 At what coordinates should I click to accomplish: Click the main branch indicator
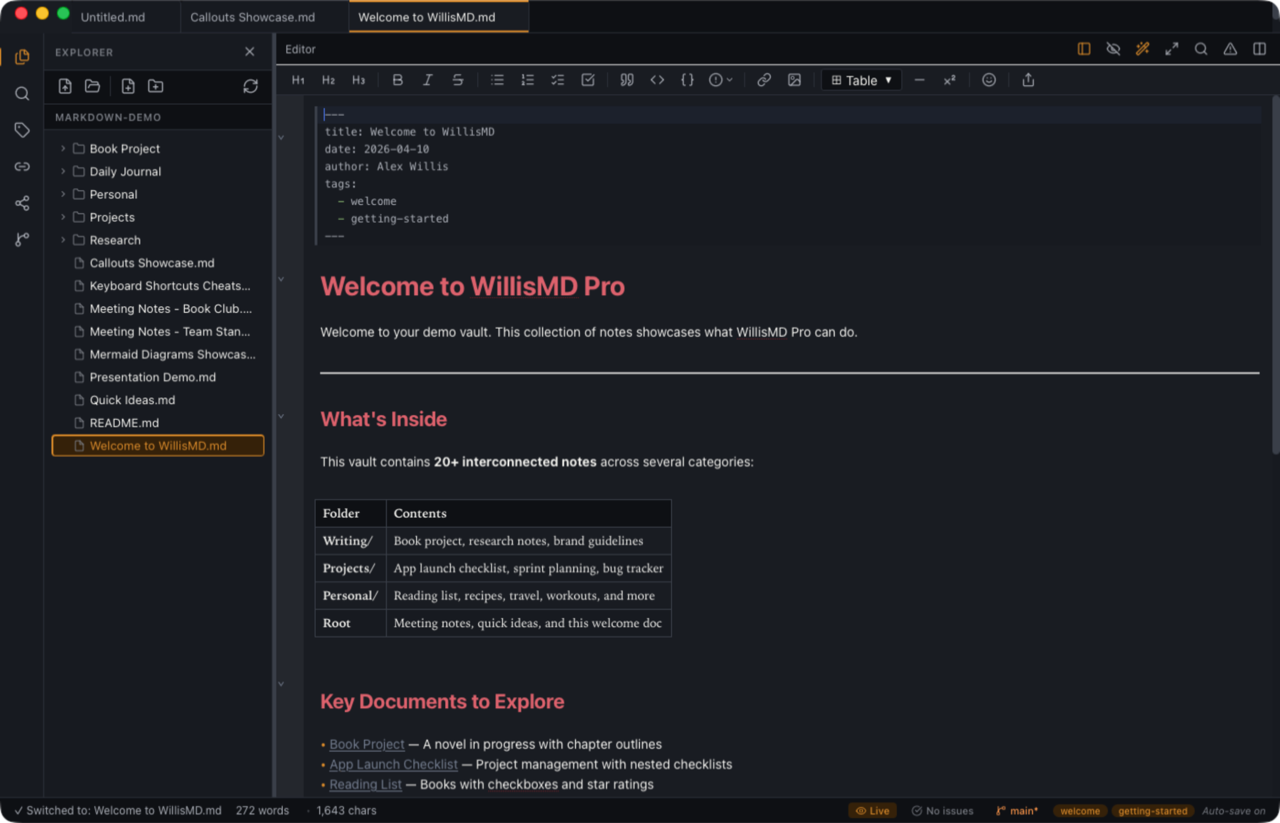[x=1017, y=811]
